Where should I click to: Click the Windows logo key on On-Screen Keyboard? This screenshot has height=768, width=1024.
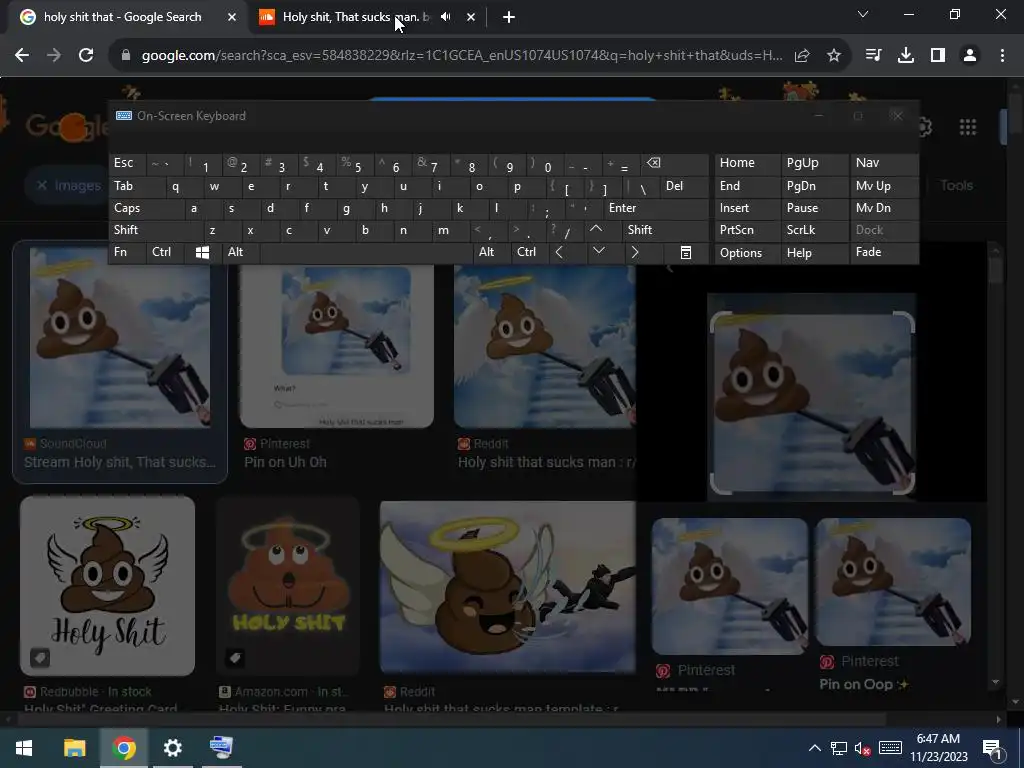coord(202,253)
